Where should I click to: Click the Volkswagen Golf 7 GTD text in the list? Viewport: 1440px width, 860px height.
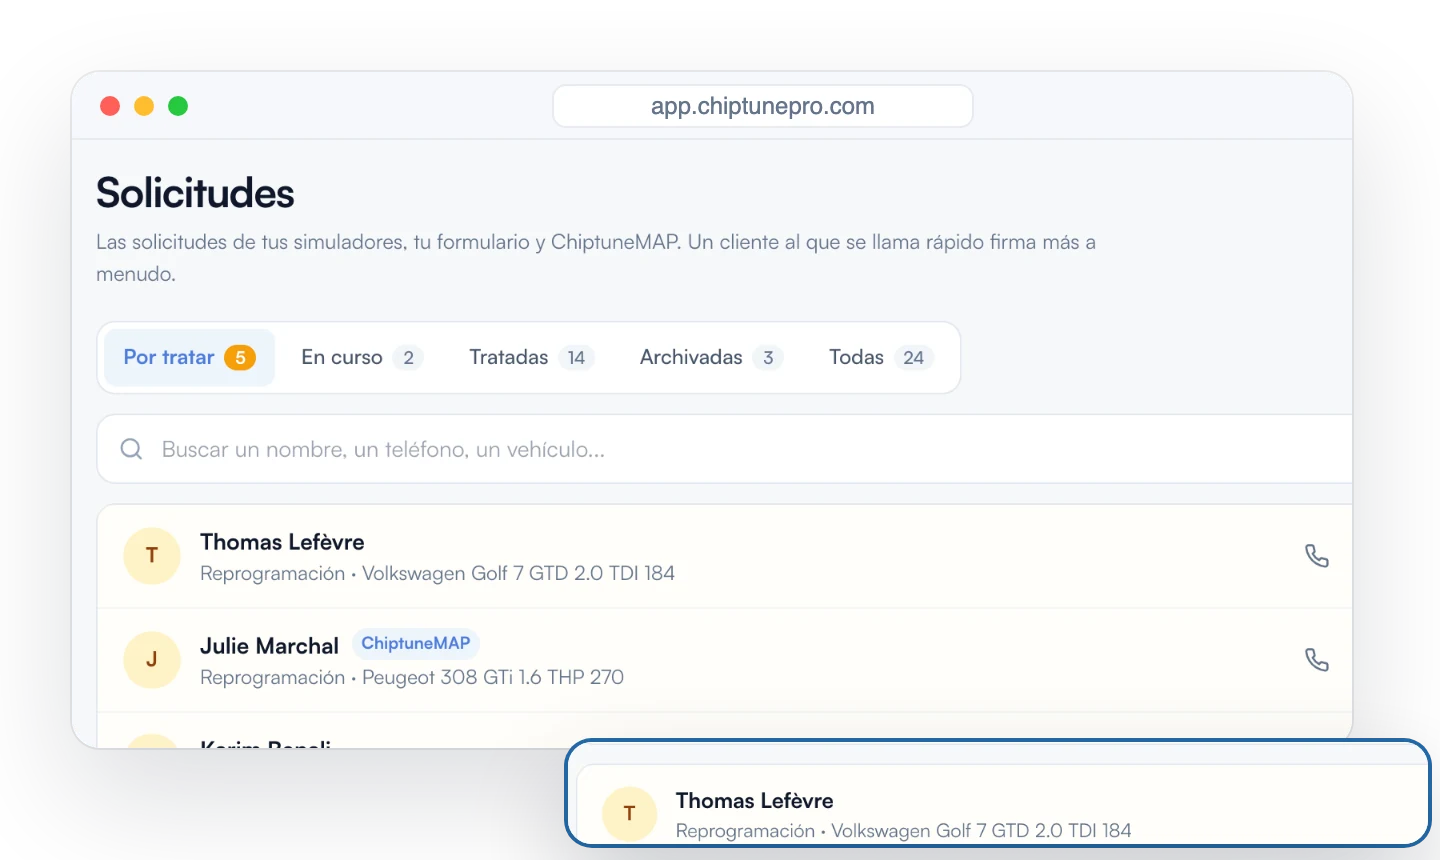point(518,573)
